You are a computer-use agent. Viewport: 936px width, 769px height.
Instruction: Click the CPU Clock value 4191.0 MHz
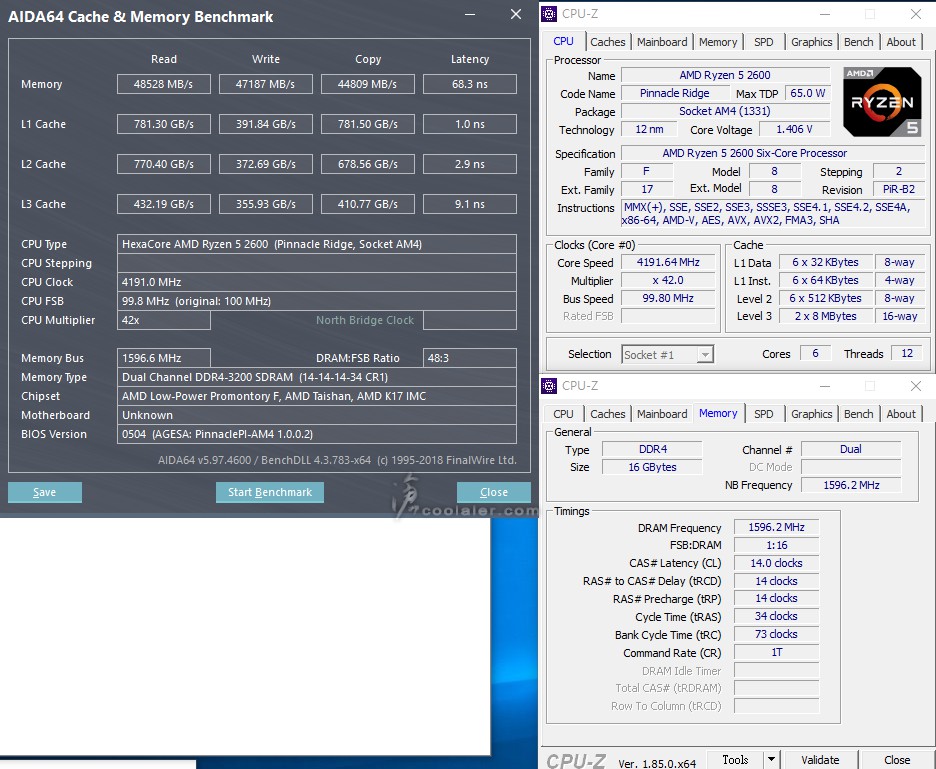(317, 282)
